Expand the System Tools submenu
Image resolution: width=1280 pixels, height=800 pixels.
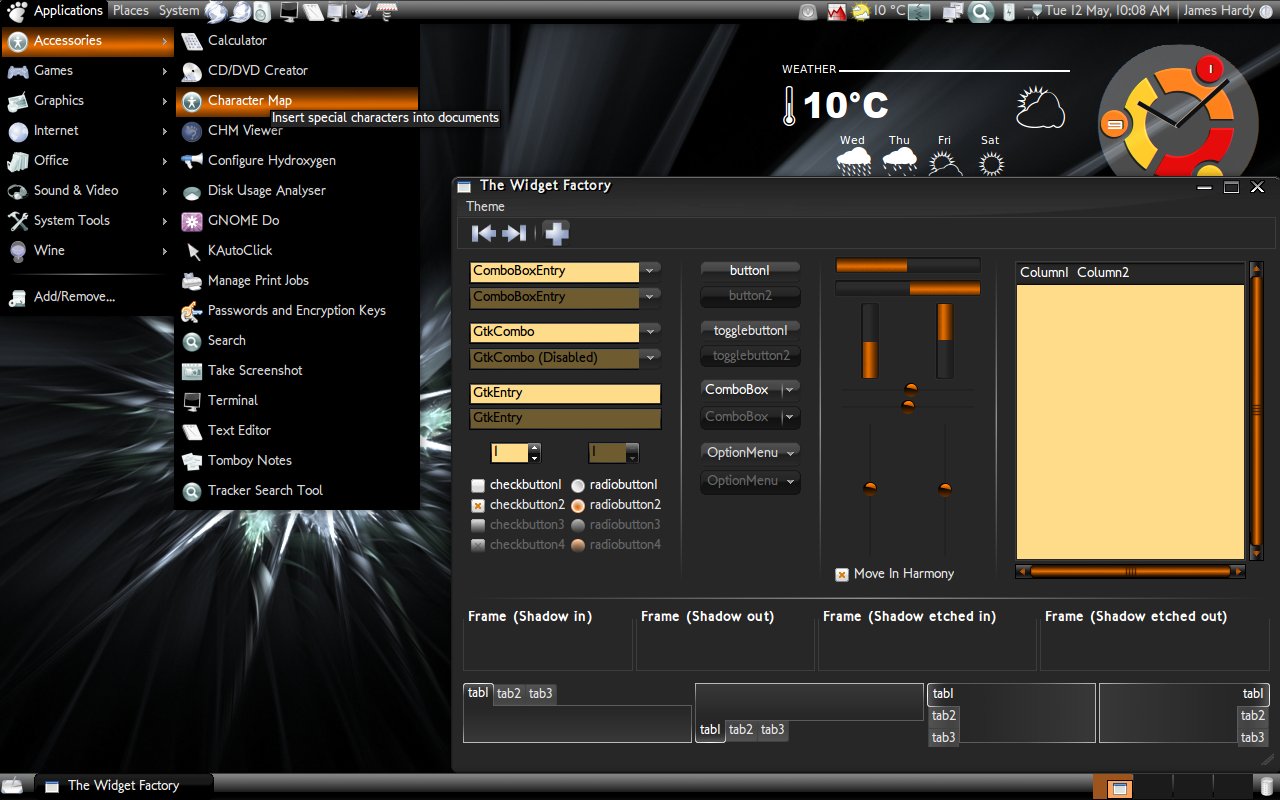pyautogui.click(x=87, y=220)
